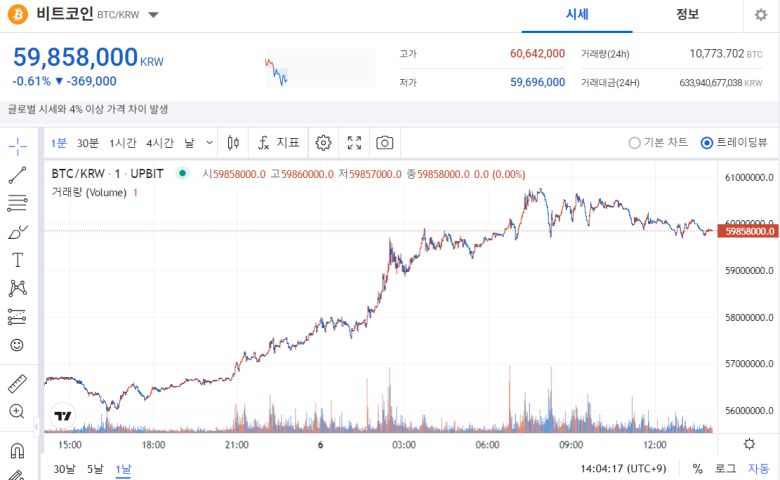This screenshot has width=780, height=480.
Task: Open time axis settings gear at bottom right
Action: pyautogui.click(x=749, y=444)
